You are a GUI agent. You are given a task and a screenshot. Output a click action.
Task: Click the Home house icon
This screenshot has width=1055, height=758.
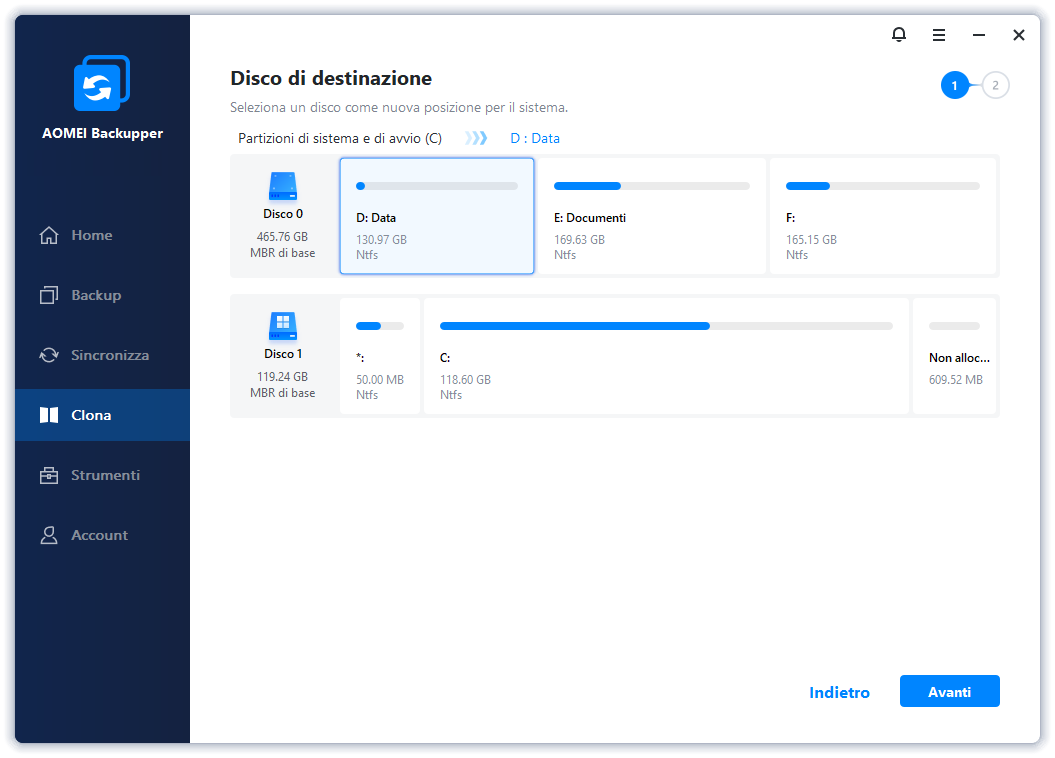point(49,235)
